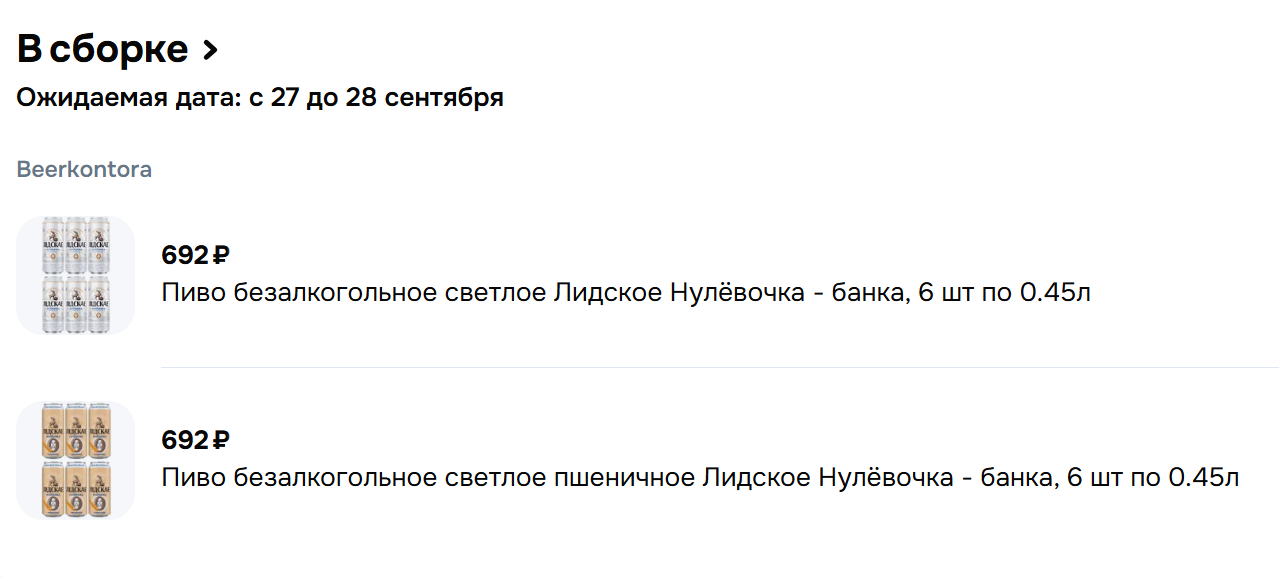Select the "с 27 до 28 сентября" date range
This screenshot has width=1279, height=577.
tap(376, 98)
